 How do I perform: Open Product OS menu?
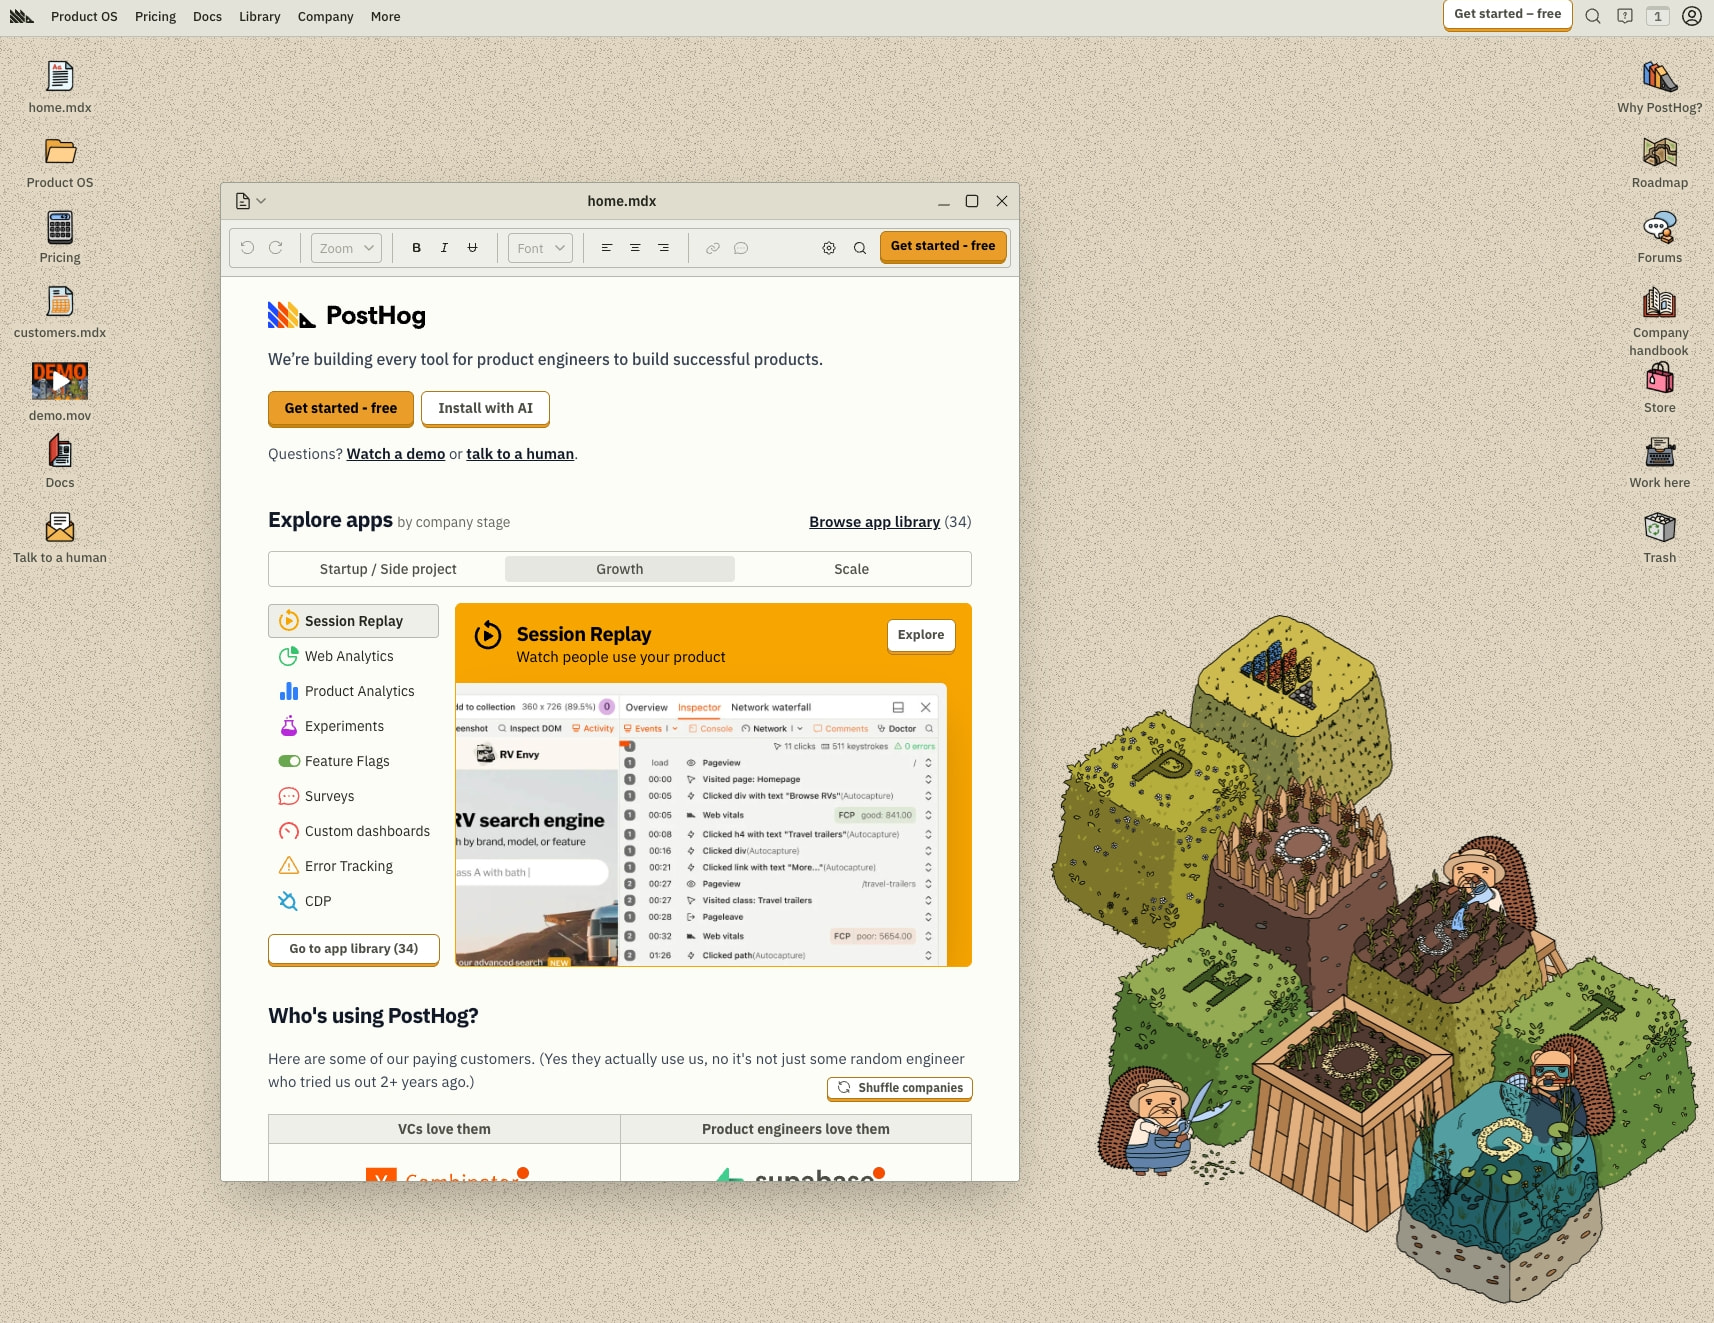tap(84, 16)
